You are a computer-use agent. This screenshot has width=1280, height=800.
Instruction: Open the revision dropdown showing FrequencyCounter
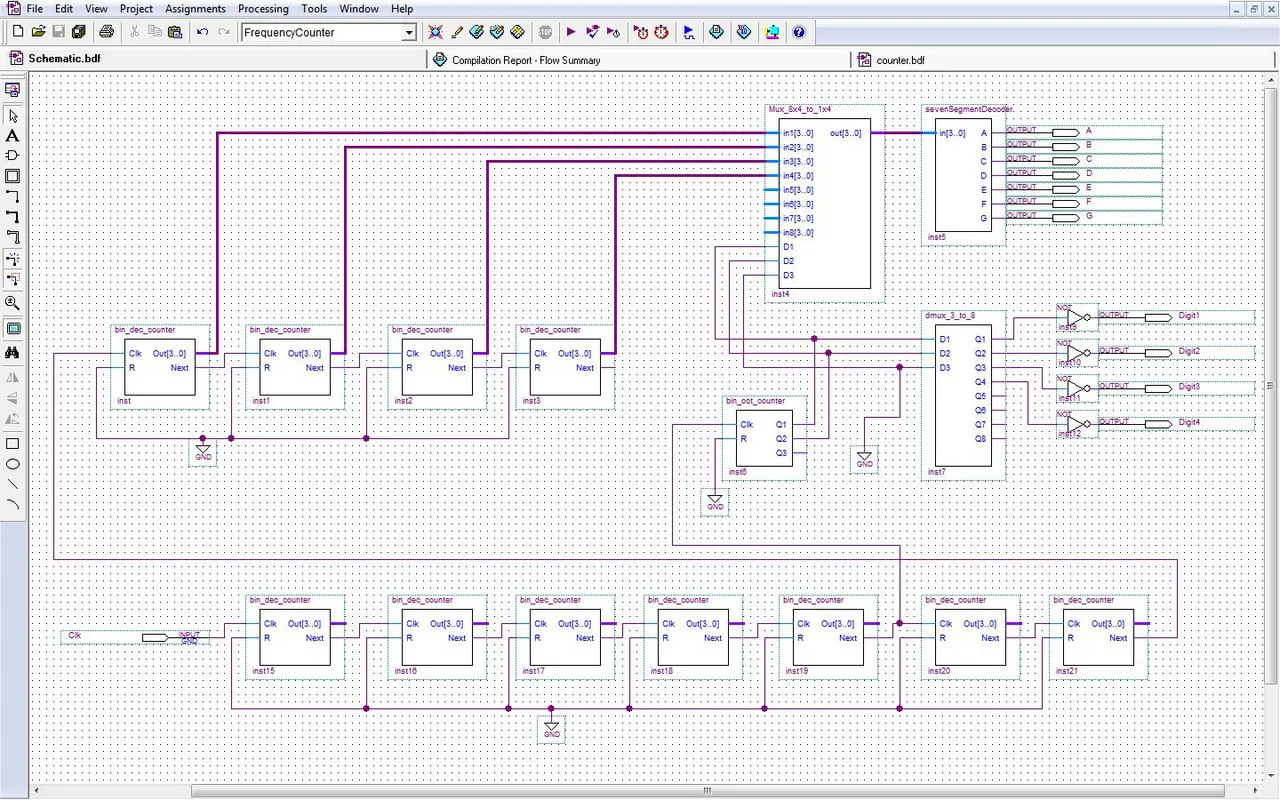tap(407, 32)
